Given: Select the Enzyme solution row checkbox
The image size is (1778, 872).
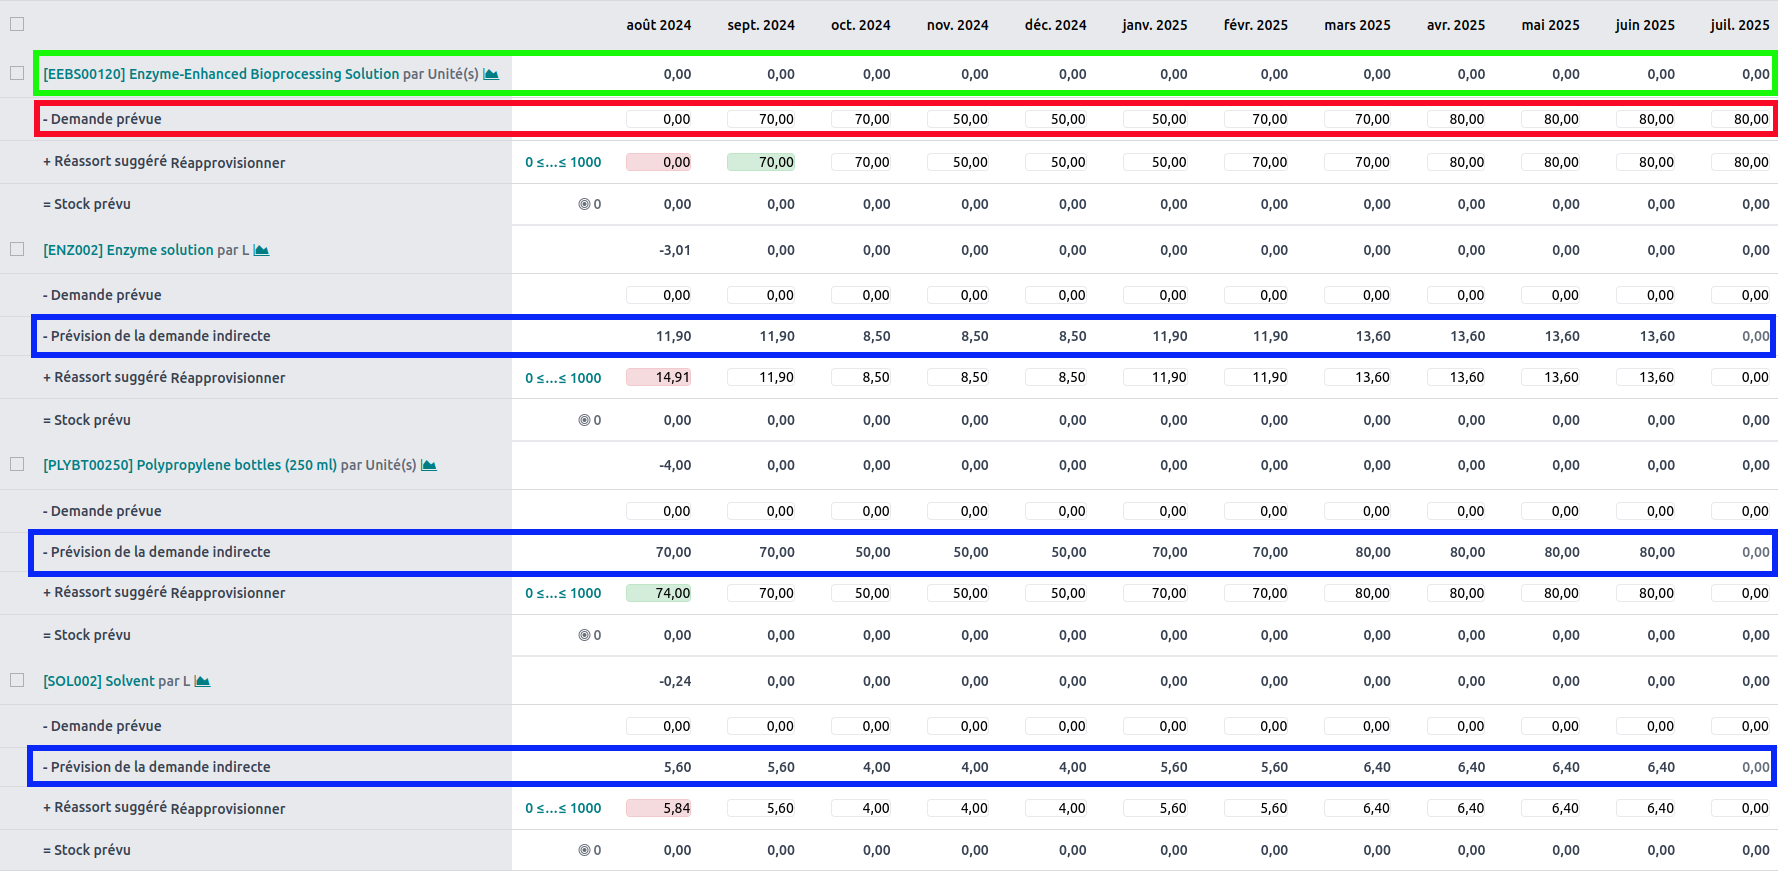Looking at the screenshot, I should (x=17, y=249).
